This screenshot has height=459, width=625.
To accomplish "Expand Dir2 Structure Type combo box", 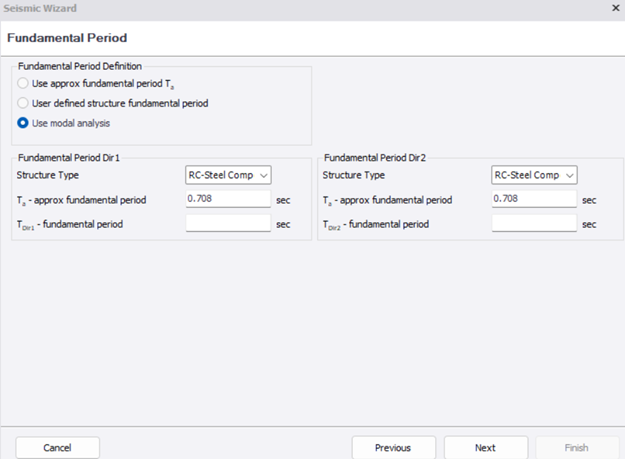I will click(534, 175).
